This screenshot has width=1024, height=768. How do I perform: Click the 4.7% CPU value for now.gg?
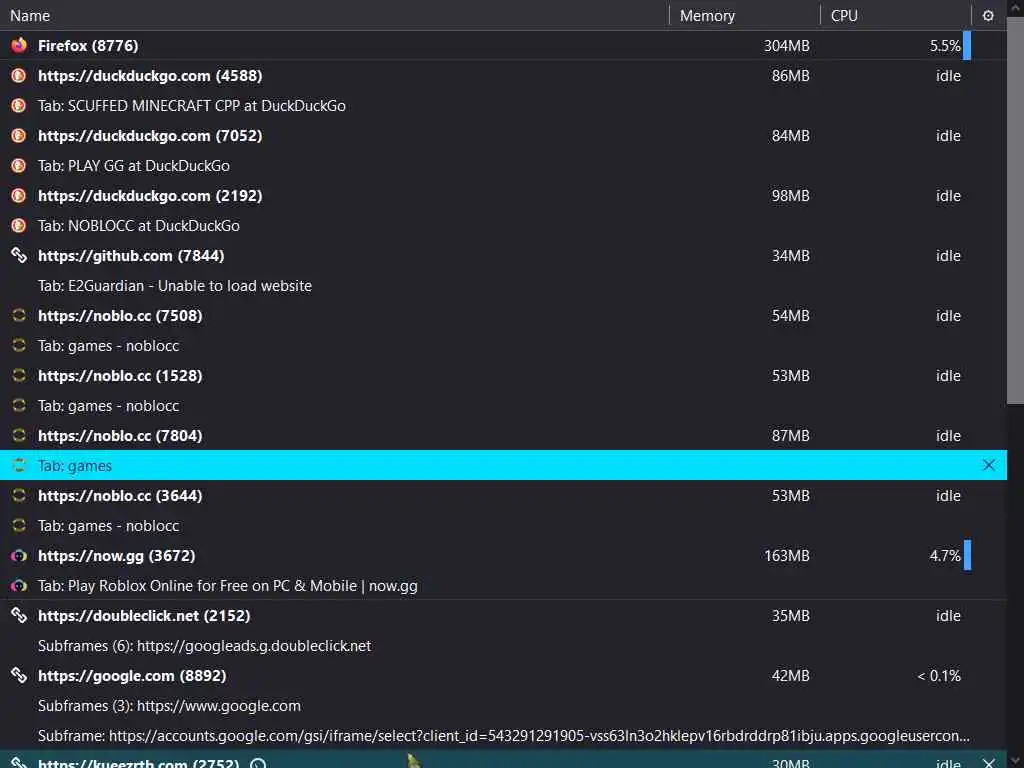point(945,556)
